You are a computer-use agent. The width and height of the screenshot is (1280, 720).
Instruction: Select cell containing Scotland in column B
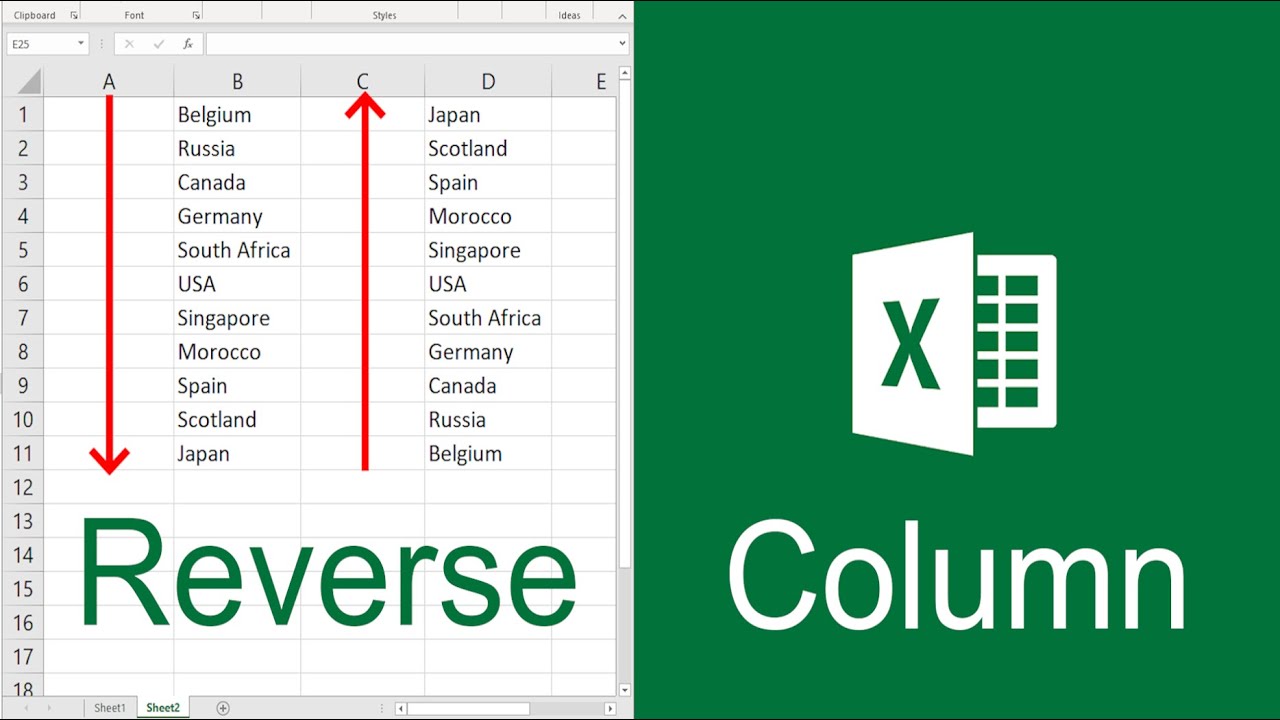pos(237,420)
